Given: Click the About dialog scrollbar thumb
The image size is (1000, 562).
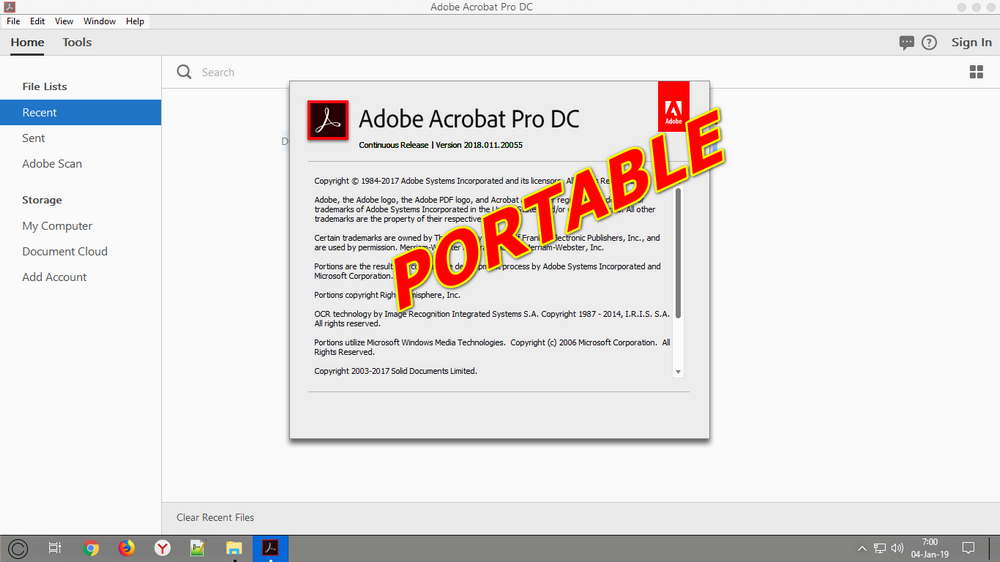Looking at the screenshot, I should [x=678, y=253].
